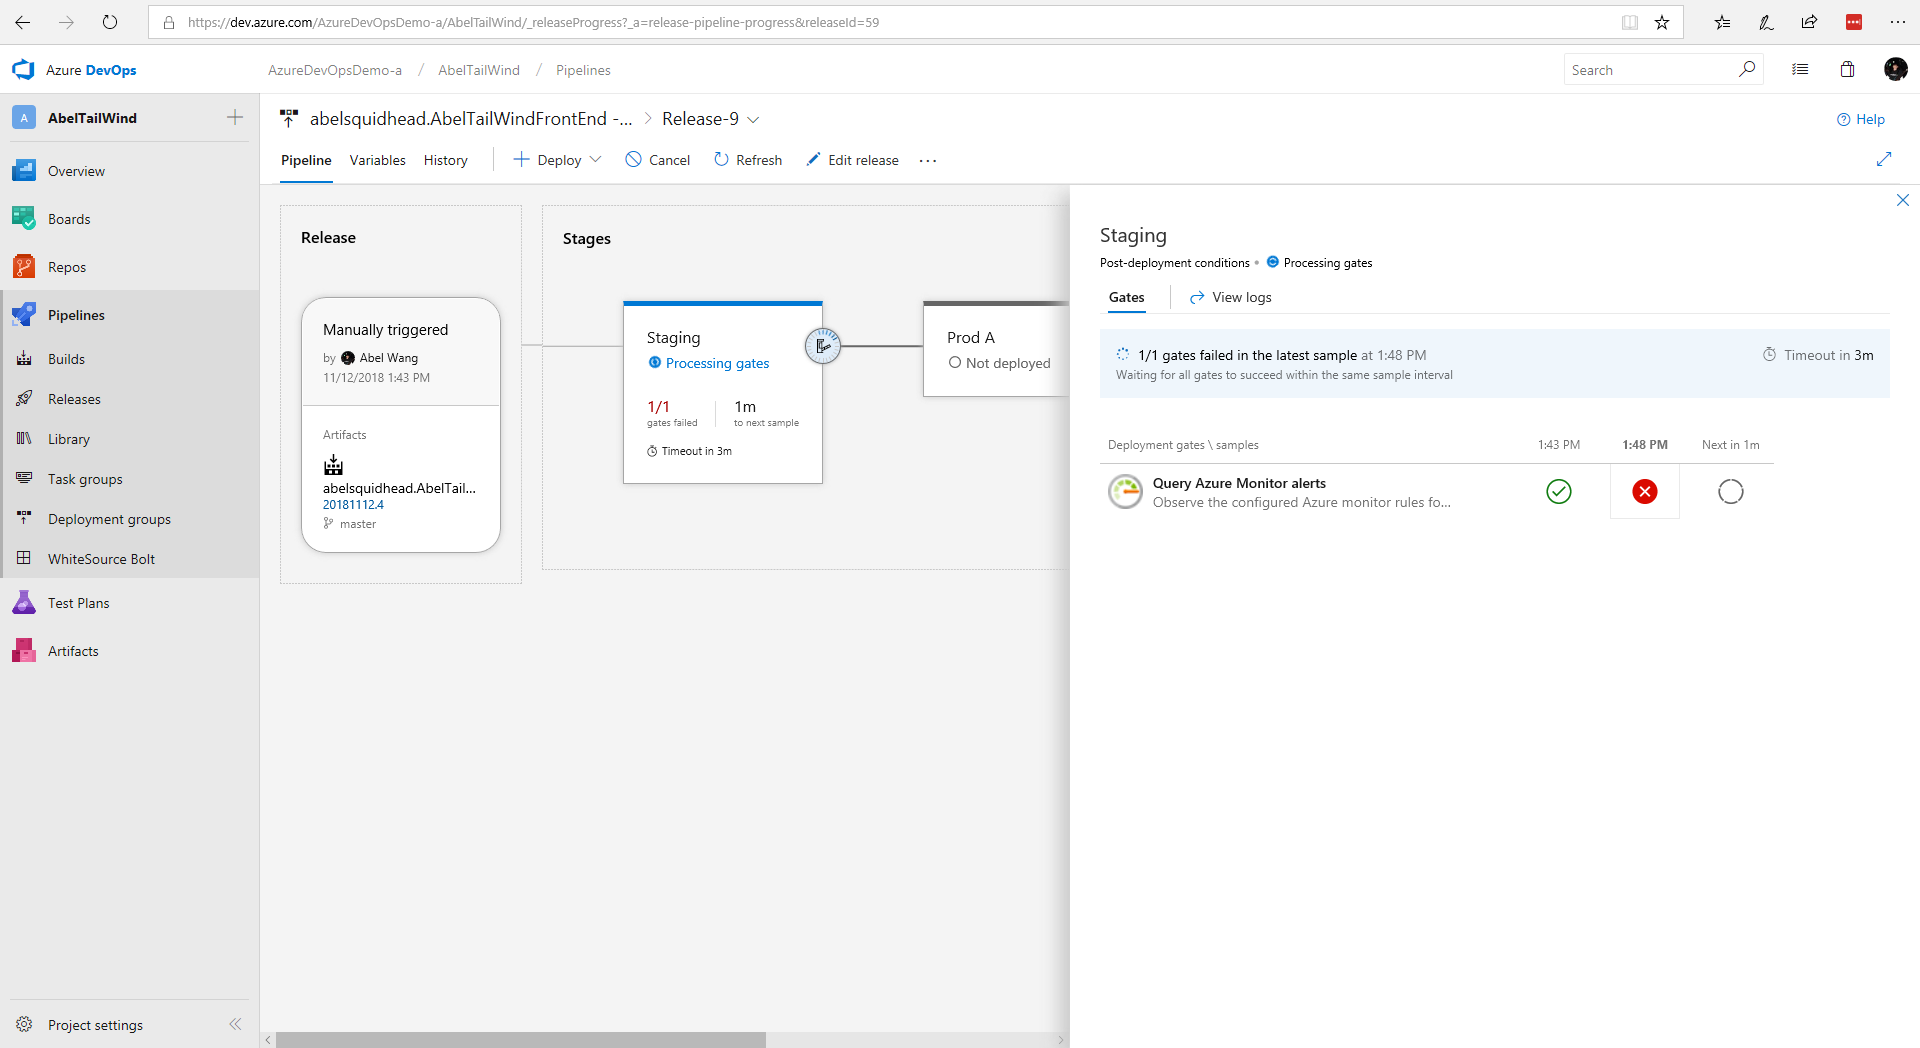Open the Library books icon
Screen dimensions: 1920x1048
(24, 439)
